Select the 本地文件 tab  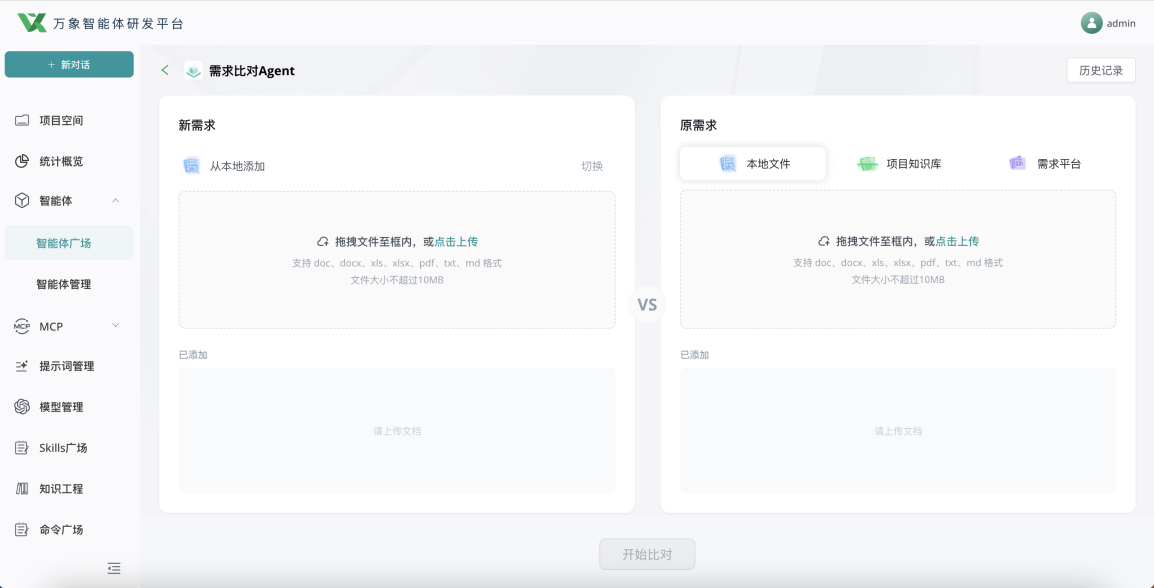click(753, 163)
